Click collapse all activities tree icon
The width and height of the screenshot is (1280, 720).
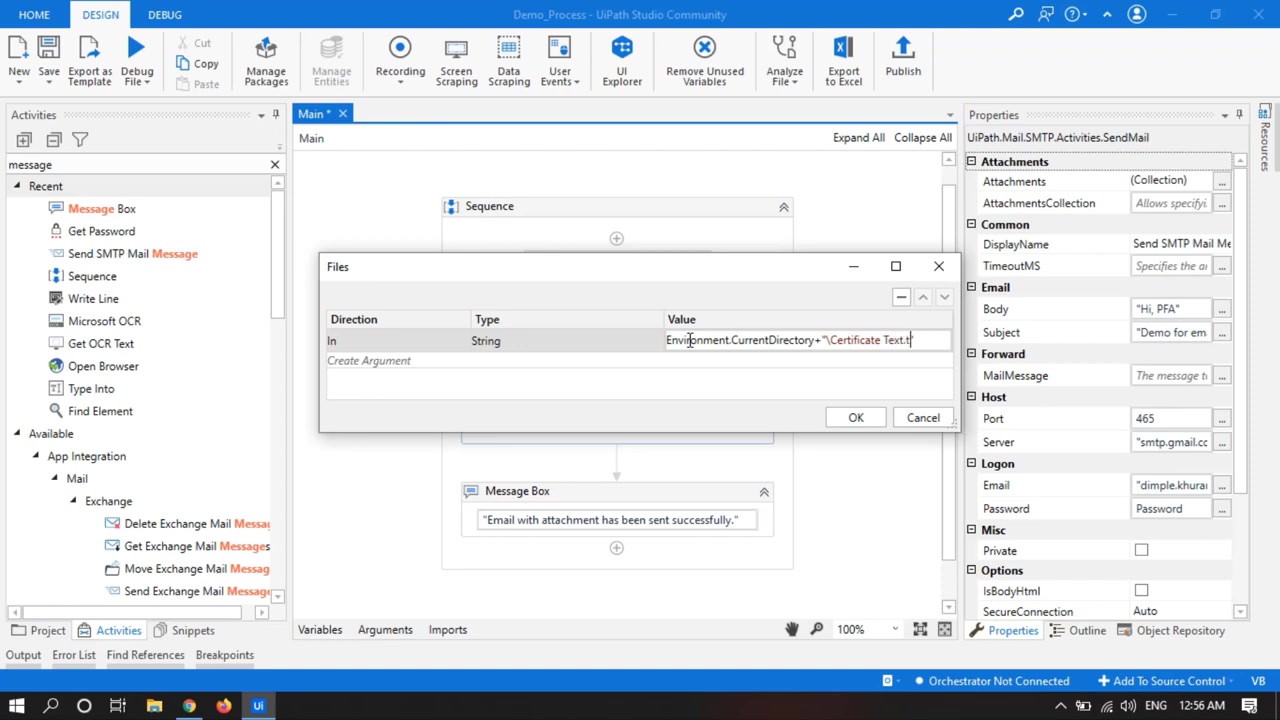(x=53, y=140)
